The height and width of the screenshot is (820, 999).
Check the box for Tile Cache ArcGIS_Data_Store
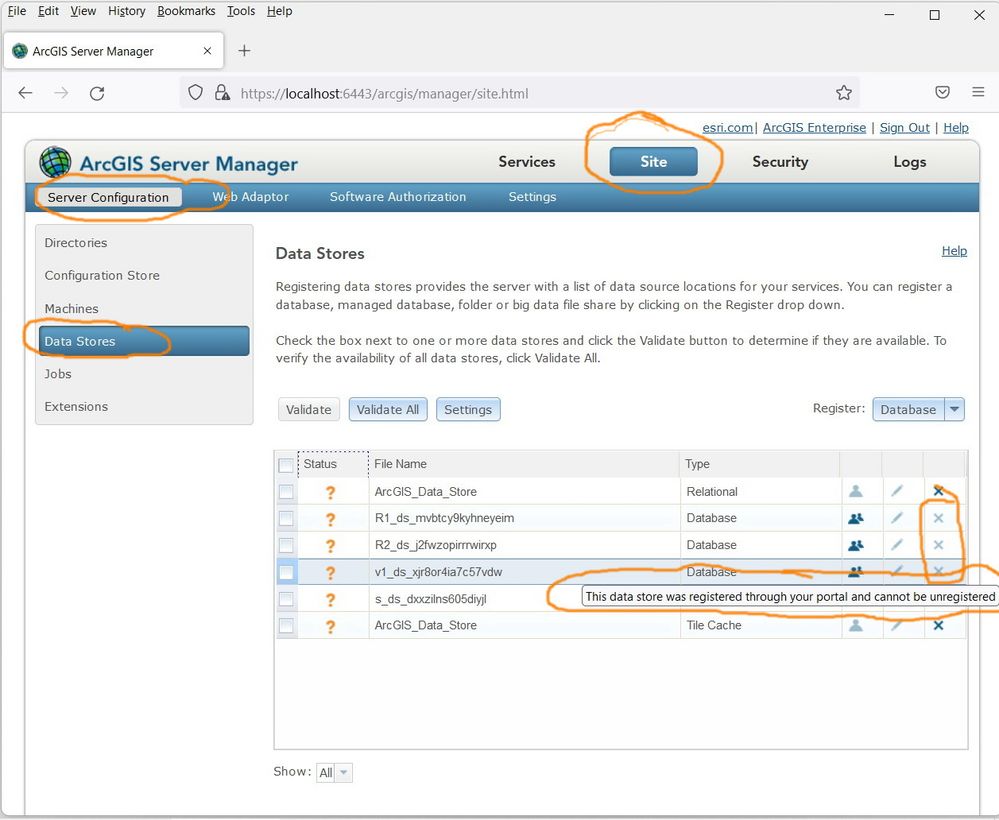tap(286, 626)
